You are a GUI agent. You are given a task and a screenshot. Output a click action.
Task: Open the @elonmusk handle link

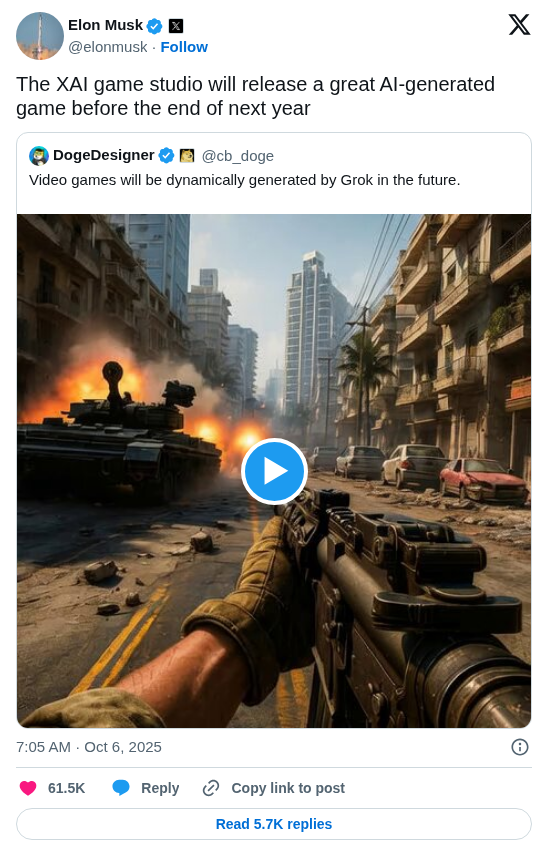click(108, 47)
